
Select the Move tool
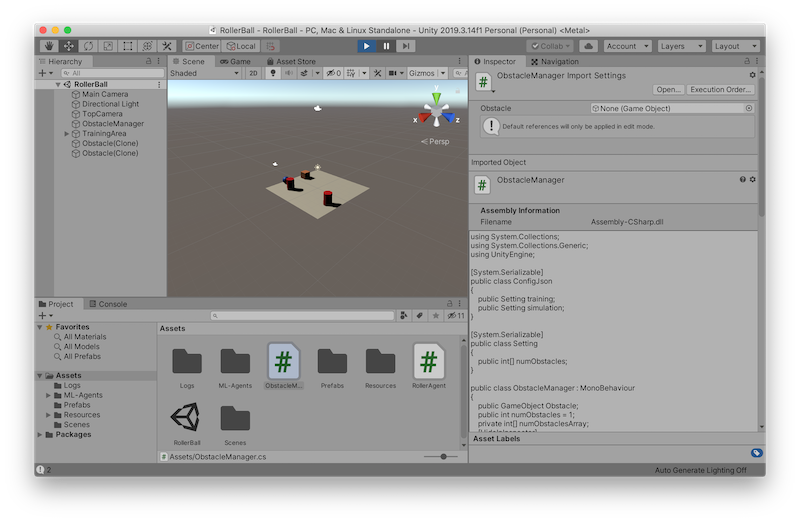point(68,46)
